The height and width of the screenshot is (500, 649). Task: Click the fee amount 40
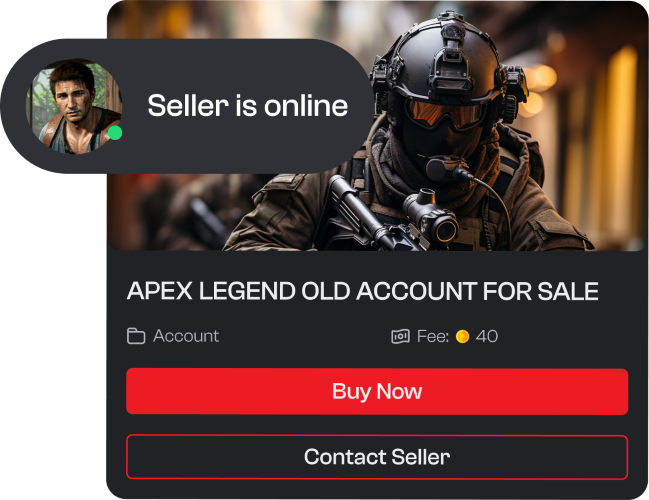[x=487, y=336]
